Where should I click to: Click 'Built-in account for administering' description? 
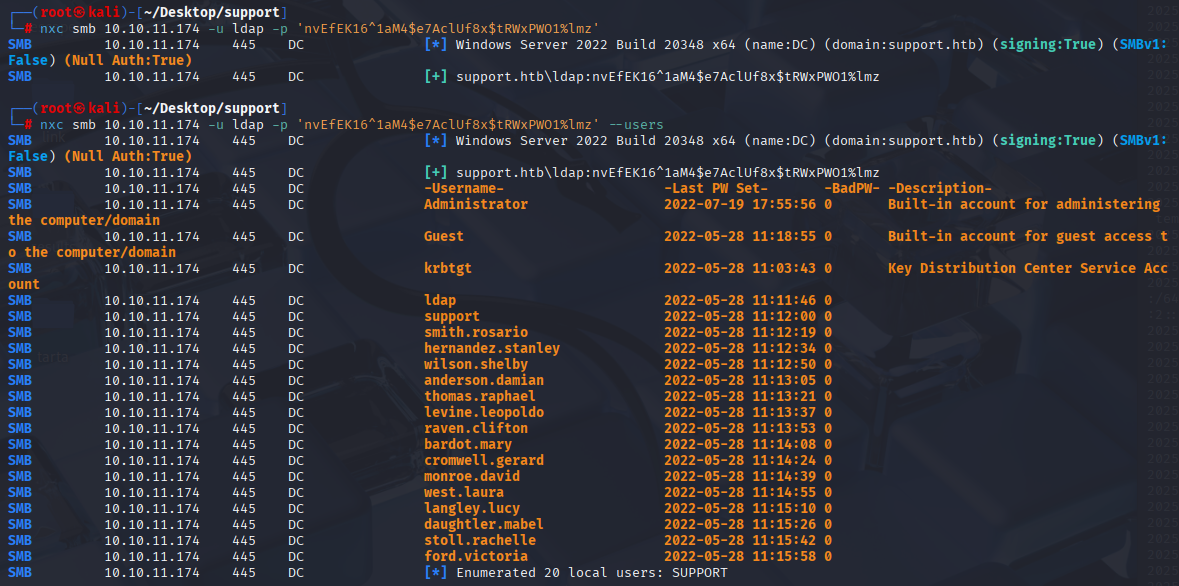coord(1024,205)
